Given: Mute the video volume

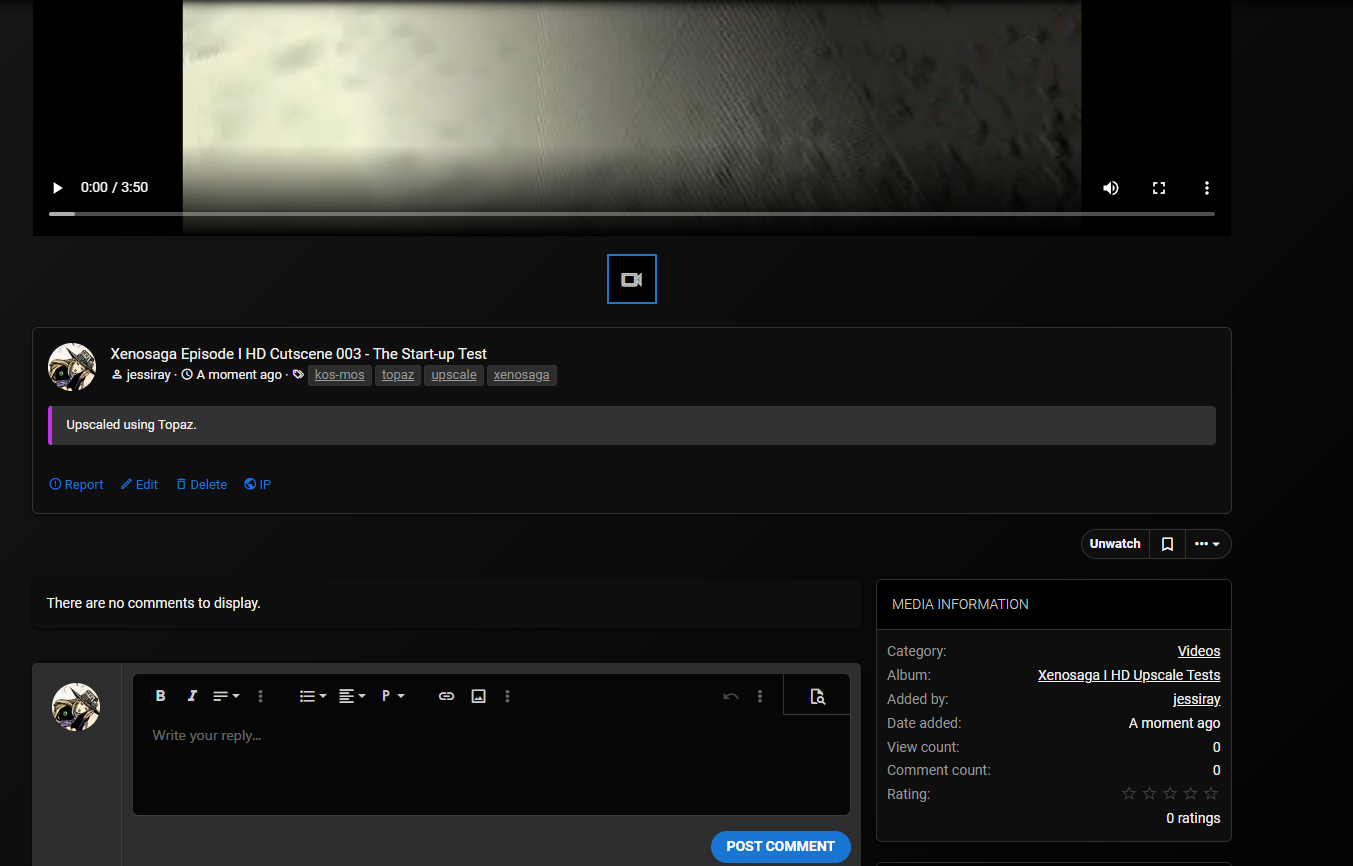Looking at the screenshot, I should click(1111, 188).
